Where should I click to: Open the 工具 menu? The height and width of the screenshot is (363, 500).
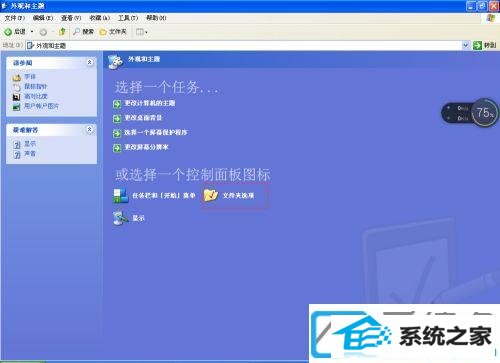(x=128, y=18)
